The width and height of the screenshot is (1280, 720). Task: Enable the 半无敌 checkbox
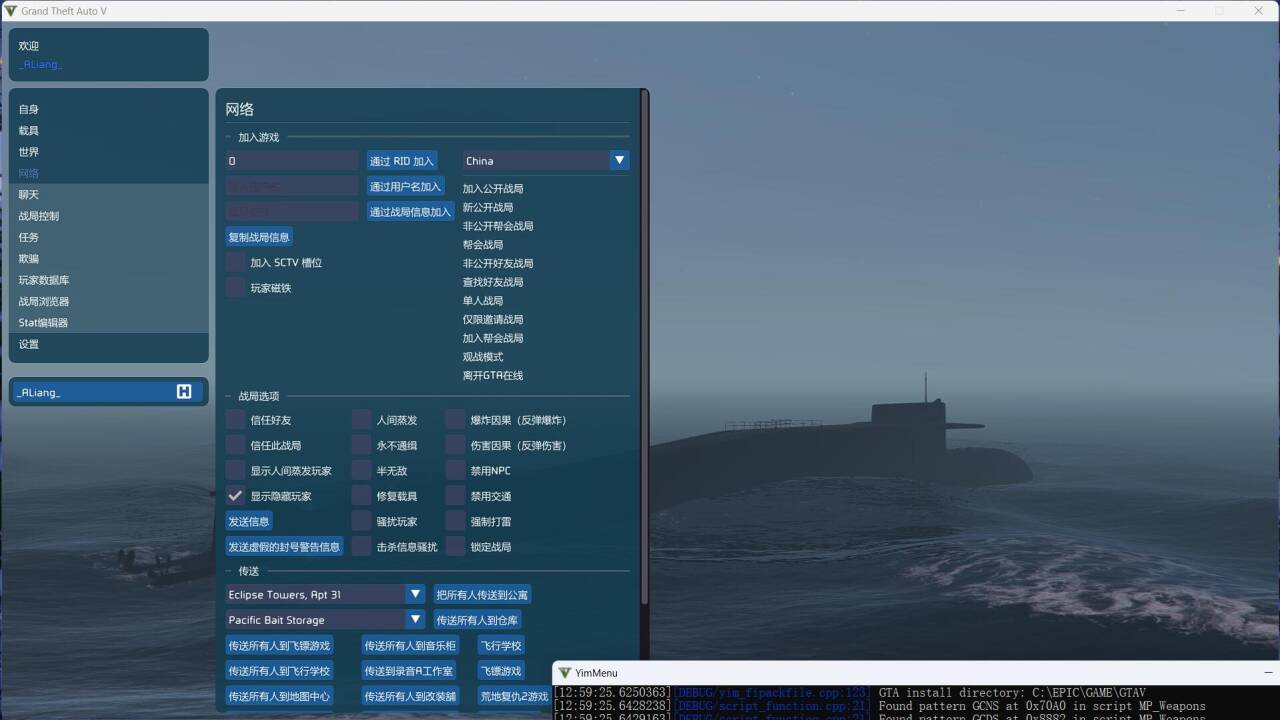361,470
